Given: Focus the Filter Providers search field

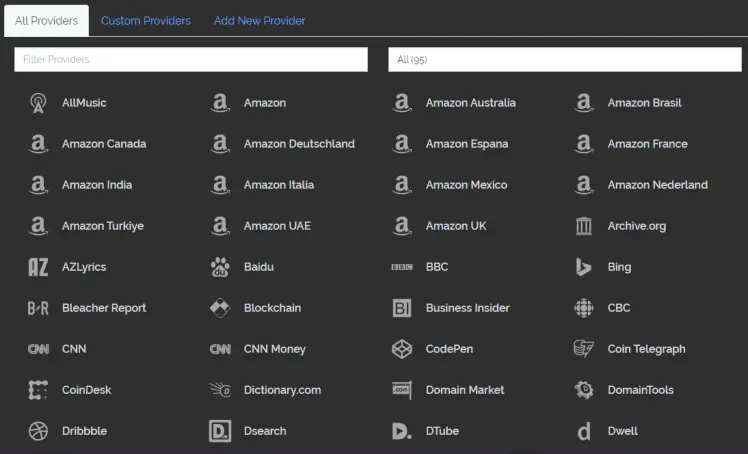Looking at the screenshot, I should pos(191,60).
